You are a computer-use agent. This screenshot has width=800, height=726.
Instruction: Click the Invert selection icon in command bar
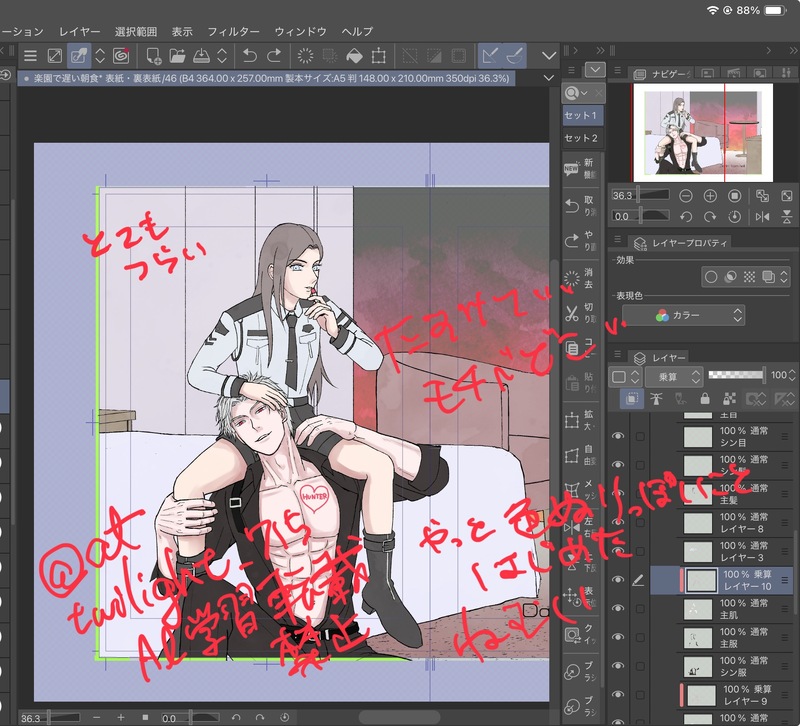434,55
